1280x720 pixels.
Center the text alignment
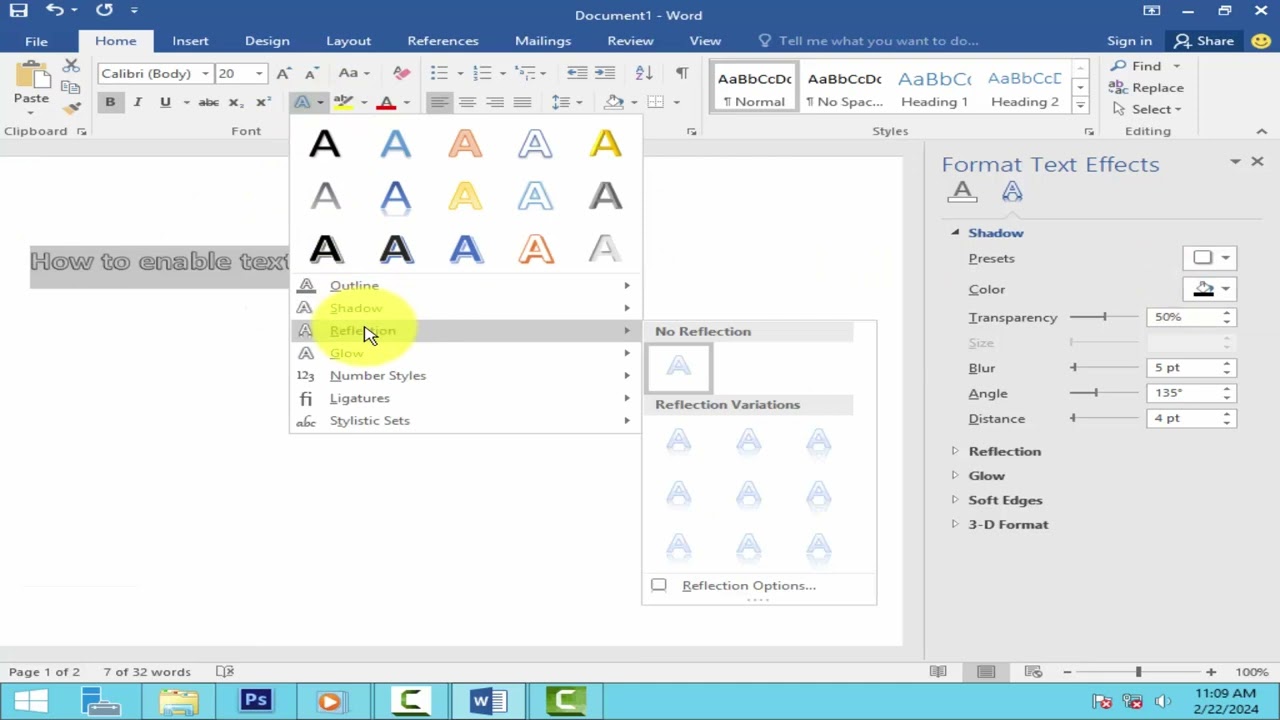click(x=467, y=102)
